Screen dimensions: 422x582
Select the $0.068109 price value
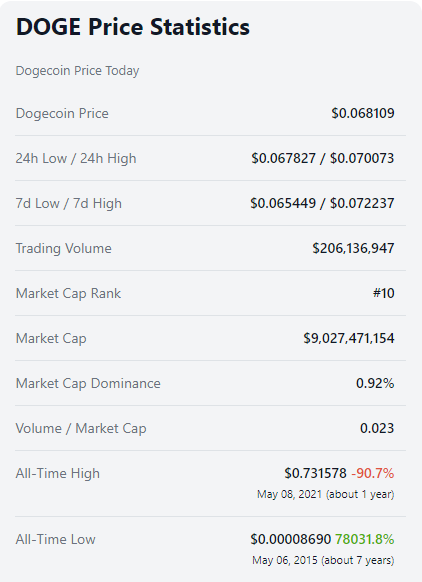[363, 113]
